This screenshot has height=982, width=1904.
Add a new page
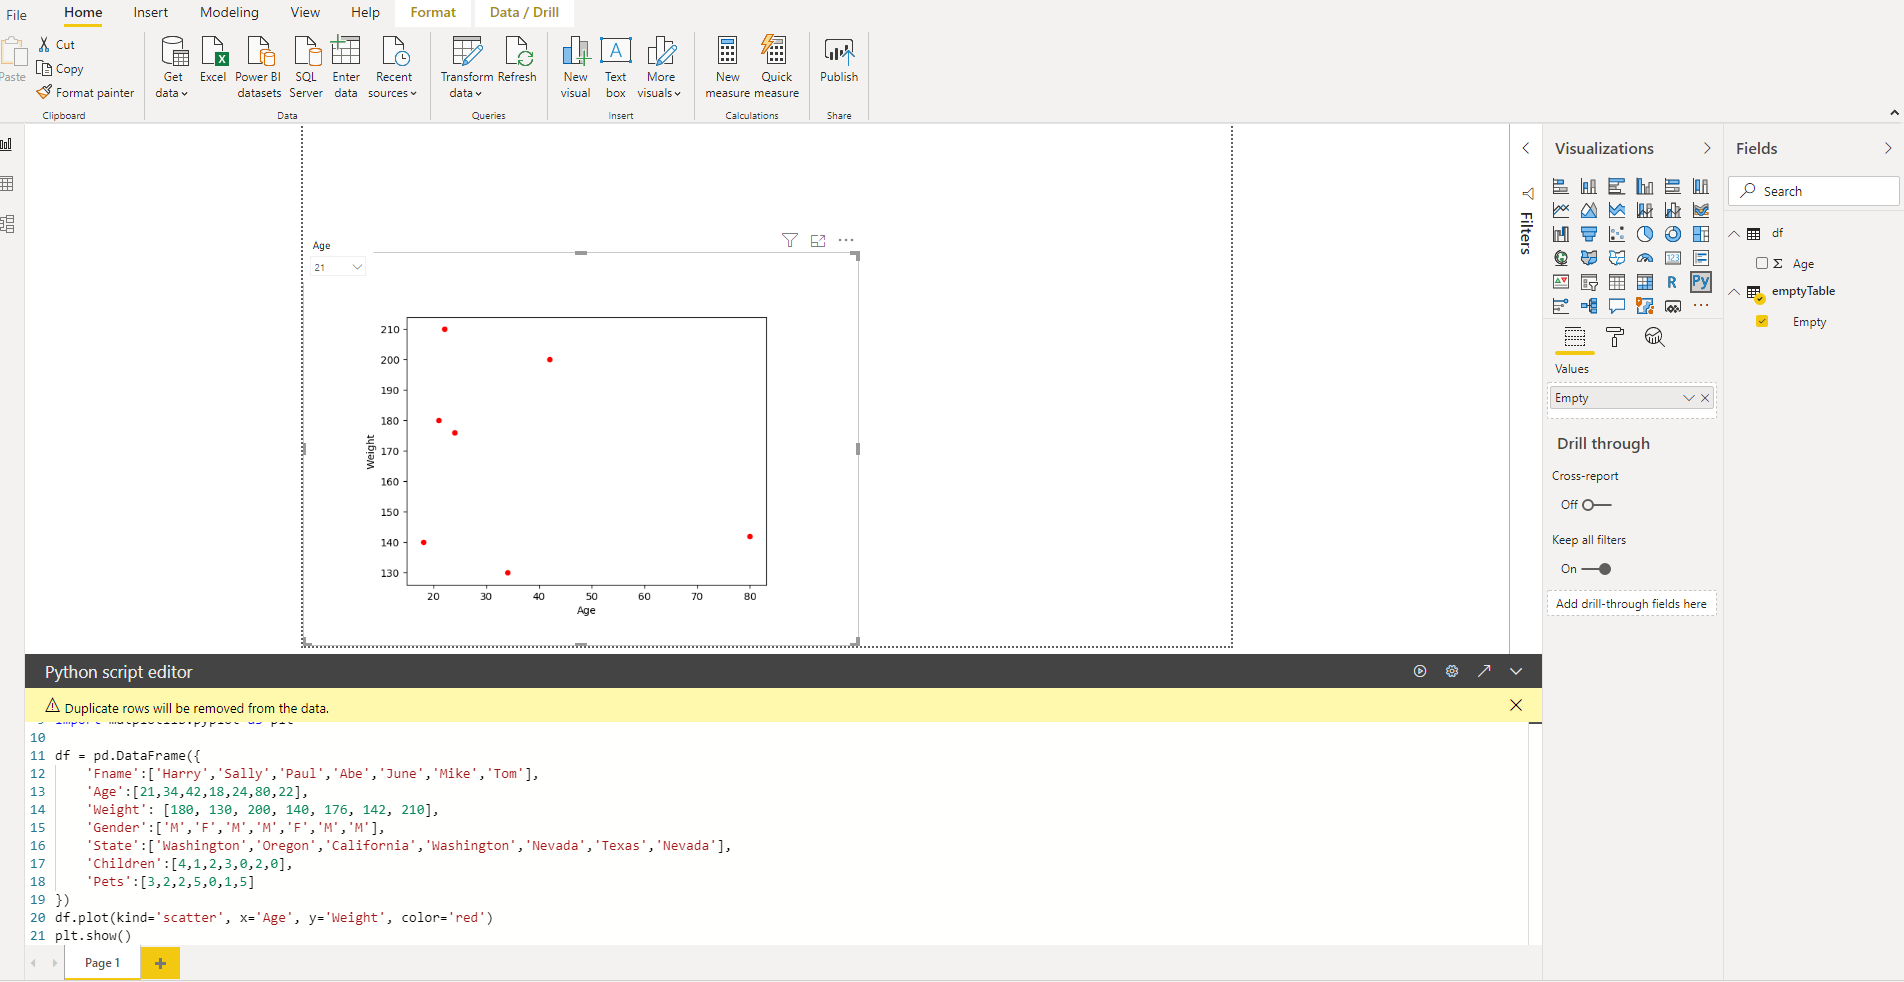point(160,963)
